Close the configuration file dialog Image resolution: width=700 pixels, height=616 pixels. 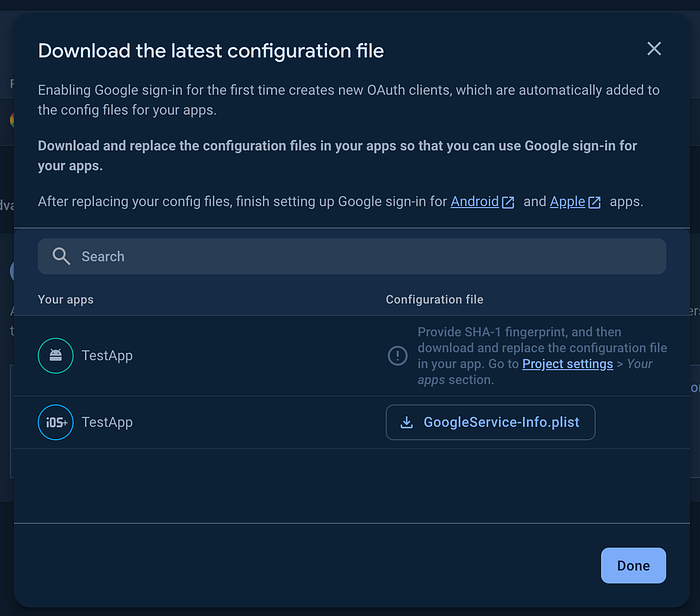pos(654,49)
